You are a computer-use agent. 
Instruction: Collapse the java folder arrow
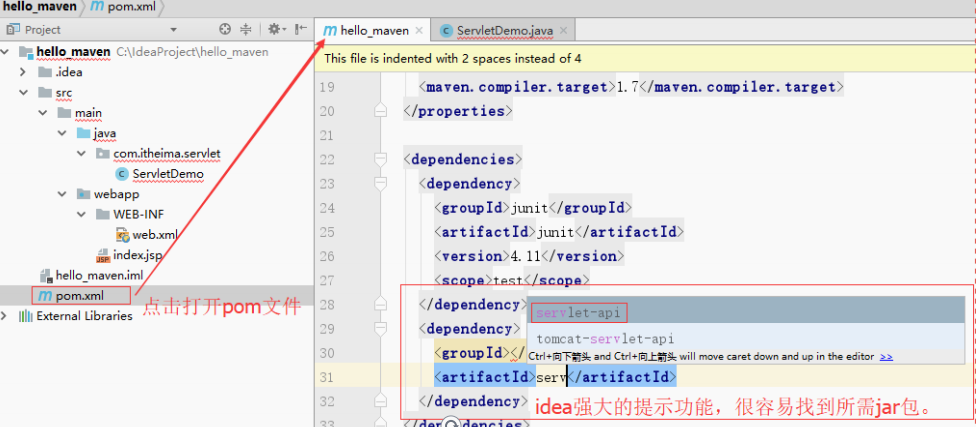[62, 133]
